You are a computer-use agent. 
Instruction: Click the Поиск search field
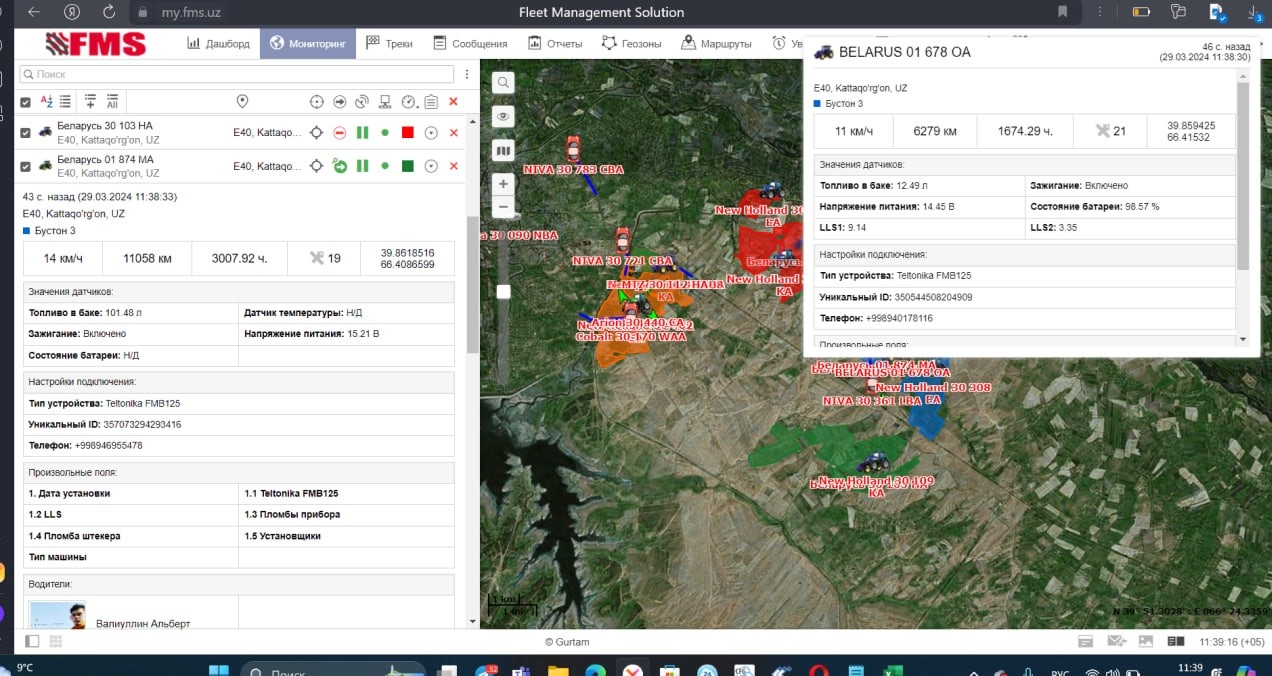point(238,75)
